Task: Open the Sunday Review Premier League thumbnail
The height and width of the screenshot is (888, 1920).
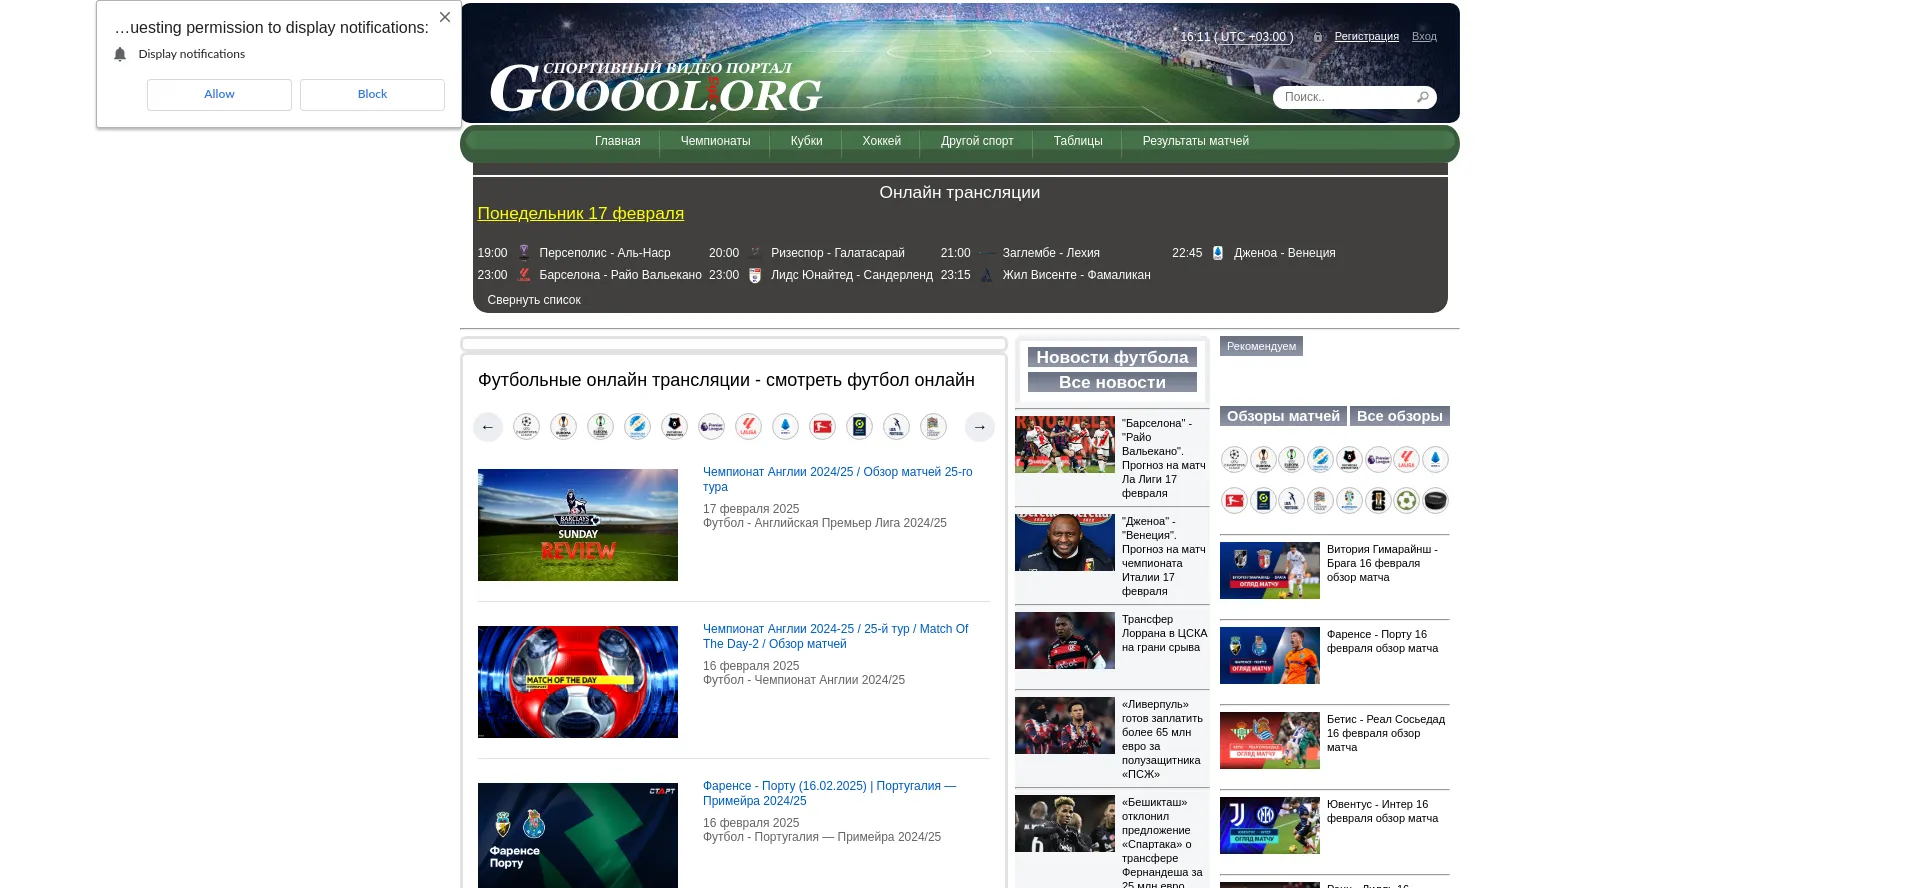Action: point(577,525)
